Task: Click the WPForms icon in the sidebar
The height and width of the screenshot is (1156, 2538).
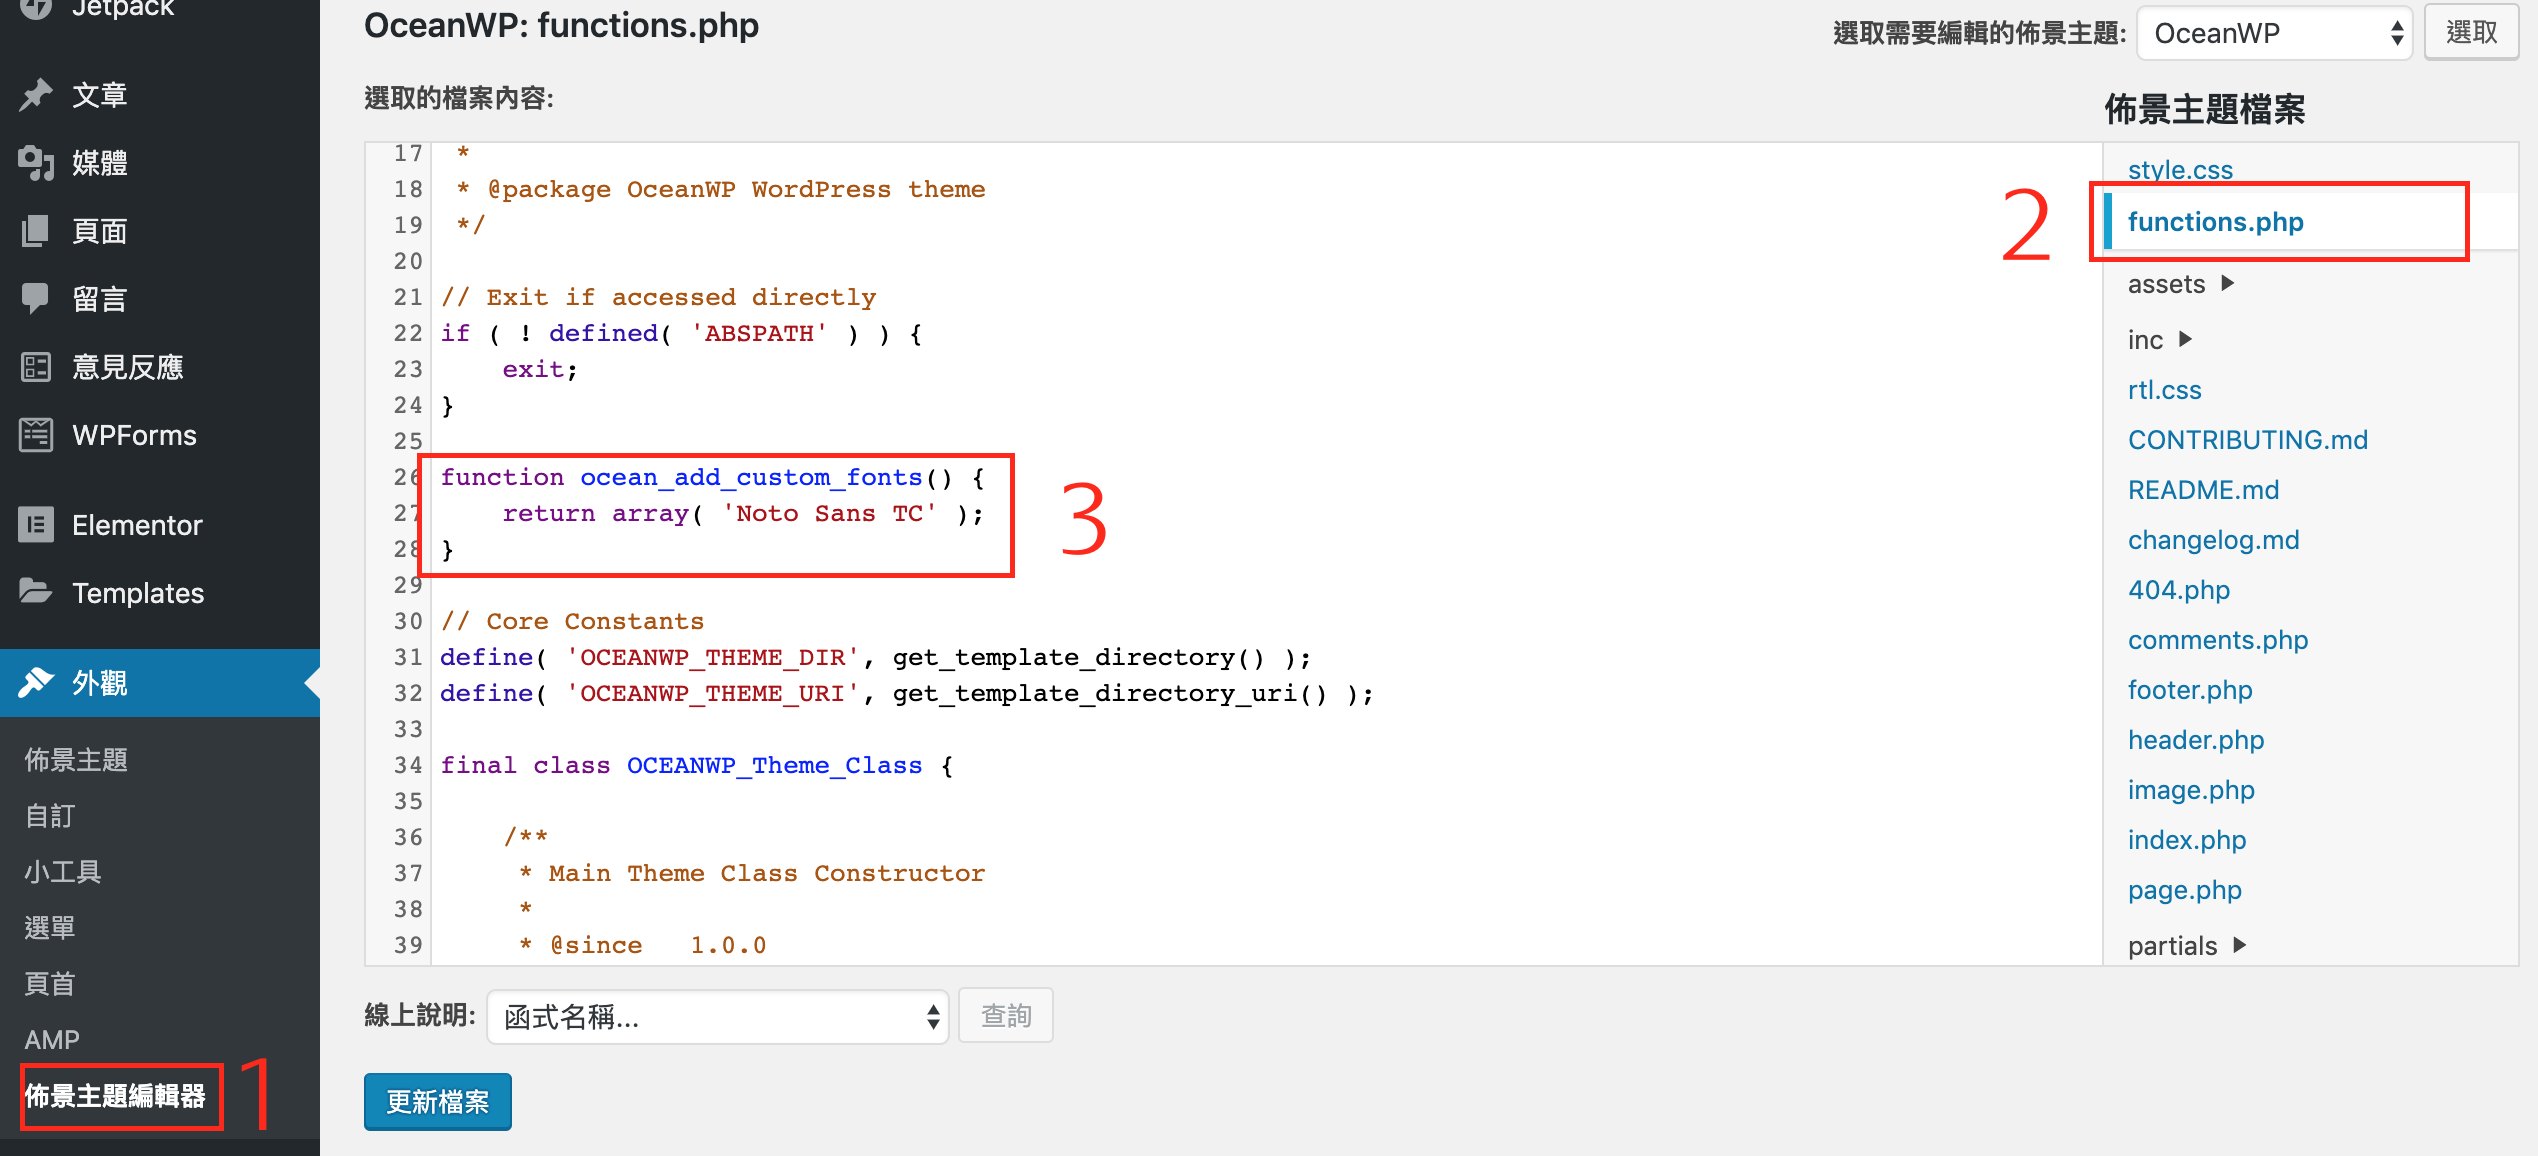Action: coord(36,435)
